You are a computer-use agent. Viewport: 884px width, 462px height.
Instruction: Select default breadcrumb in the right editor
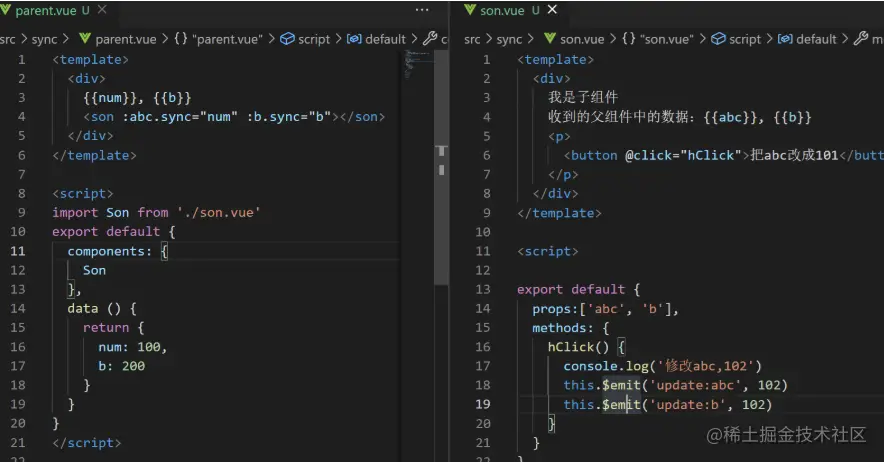click(816, 39)
